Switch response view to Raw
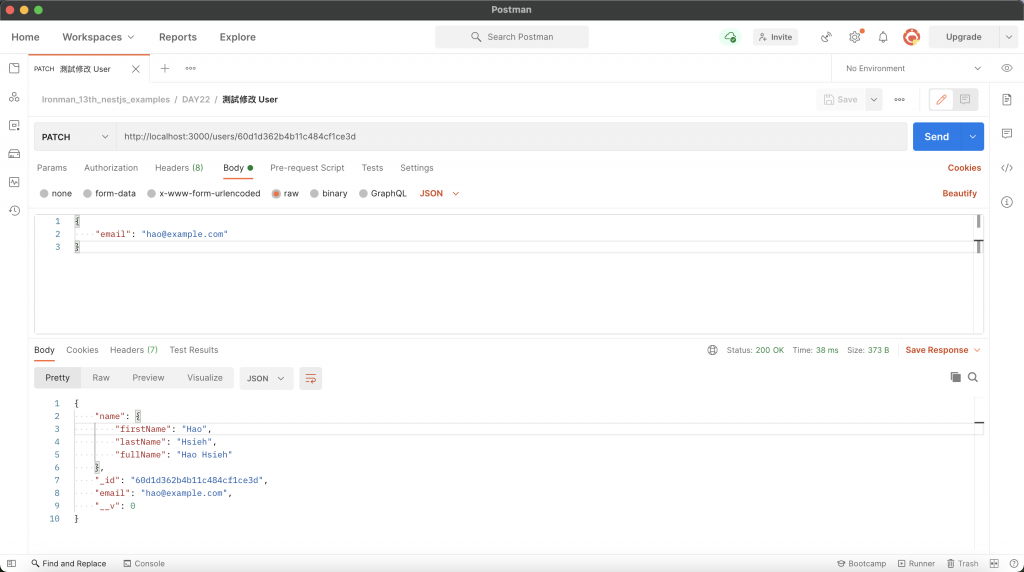The image size is (1024, 572). [101, 378]
